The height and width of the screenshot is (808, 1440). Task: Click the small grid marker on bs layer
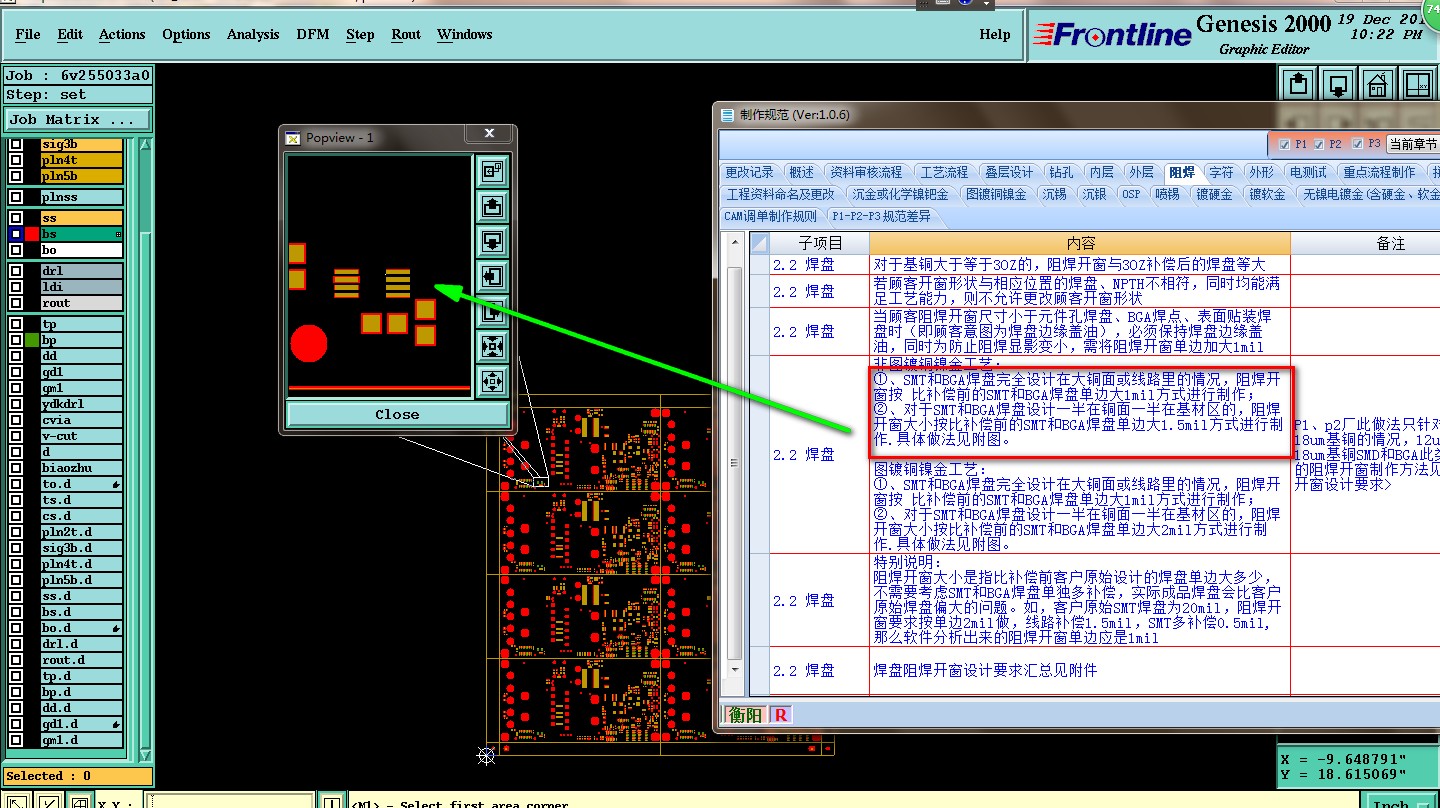tap(119, 234)
